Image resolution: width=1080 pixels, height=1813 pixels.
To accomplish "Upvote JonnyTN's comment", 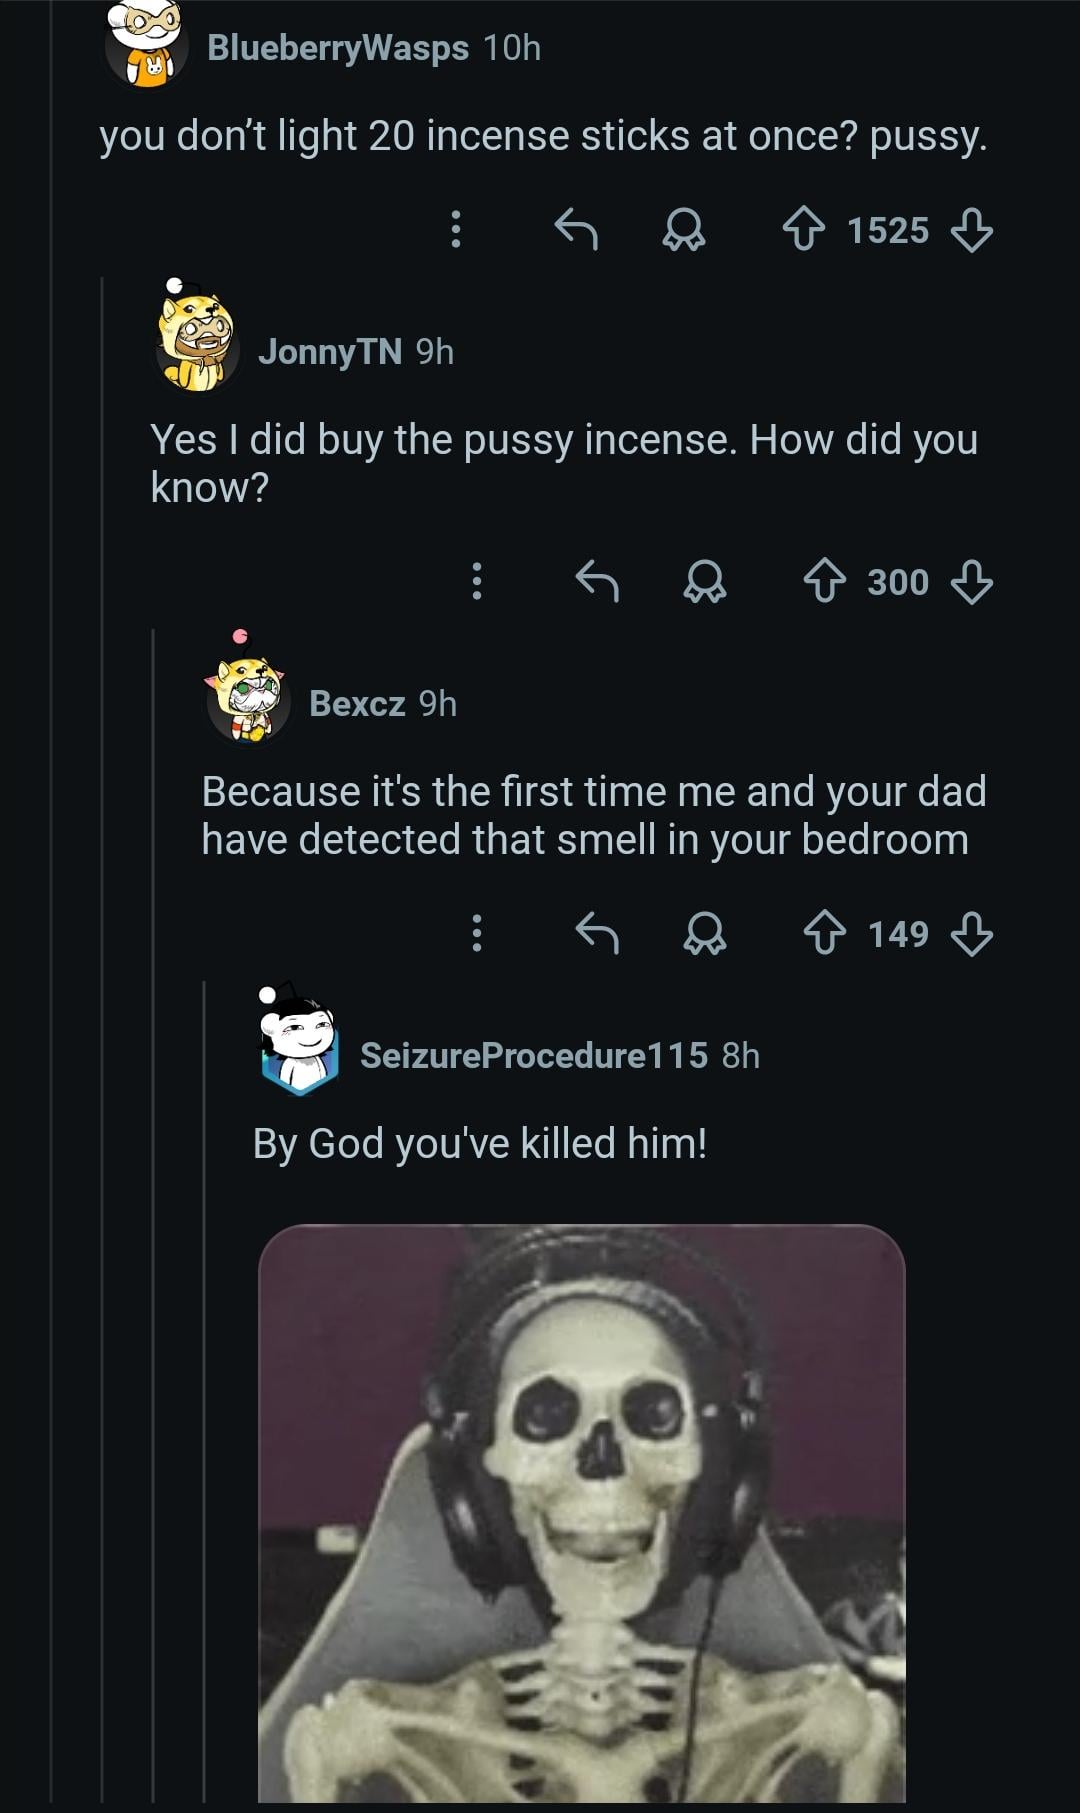I will point(825,581).
